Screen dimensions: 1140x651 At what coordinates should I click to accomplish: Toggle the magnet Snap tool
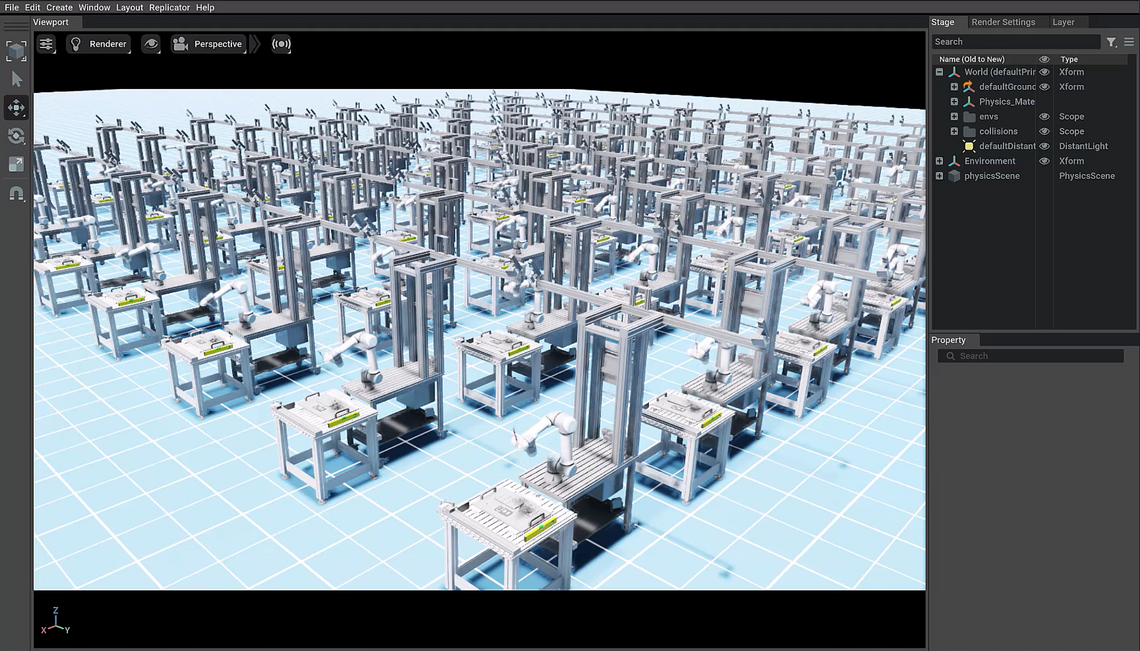16,193
